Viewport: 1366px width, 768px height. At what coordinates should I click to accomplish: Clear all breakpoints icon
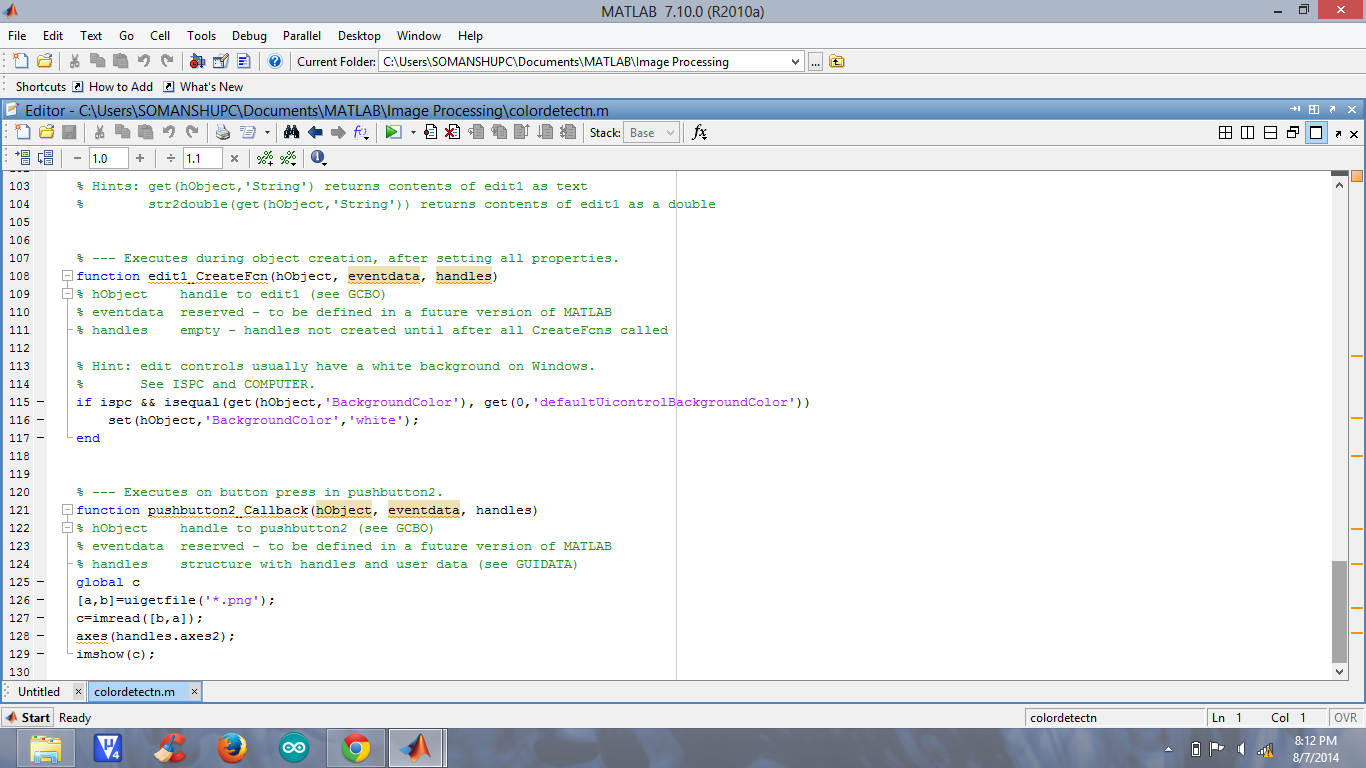click(453, 132)
